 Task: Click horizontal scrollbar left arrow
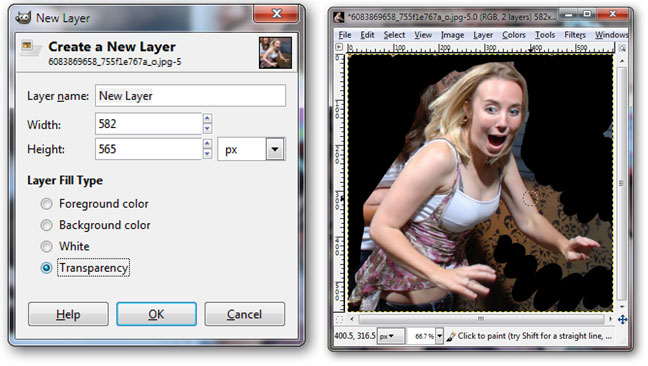tap(352, 319)
